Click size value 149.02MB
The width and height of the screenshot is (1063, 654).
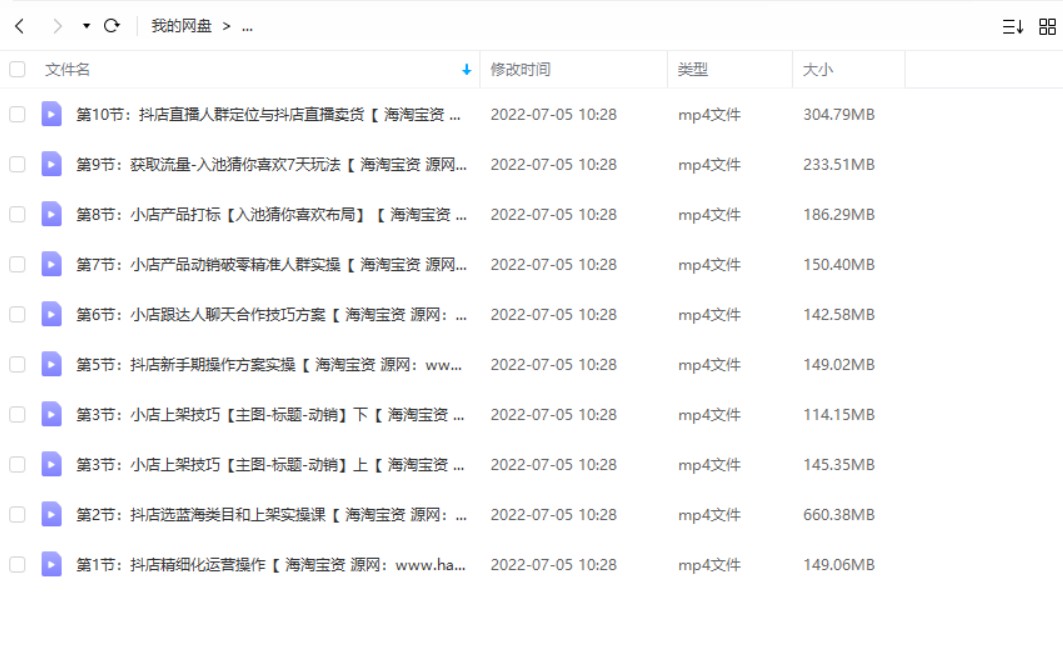839,365
